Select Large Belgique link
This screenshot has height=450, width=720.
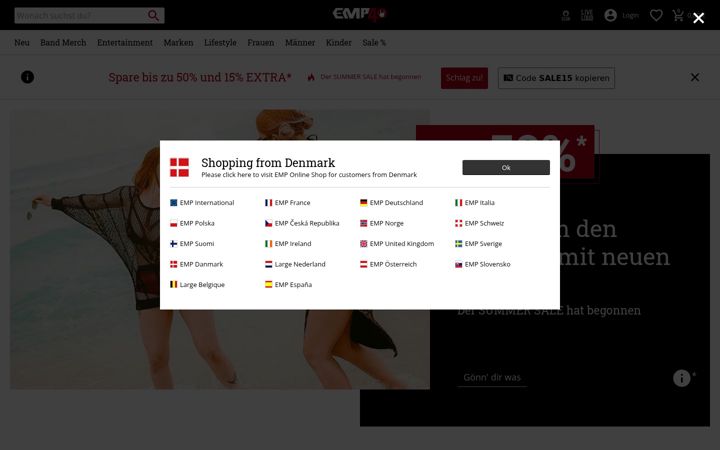point(197,284)
